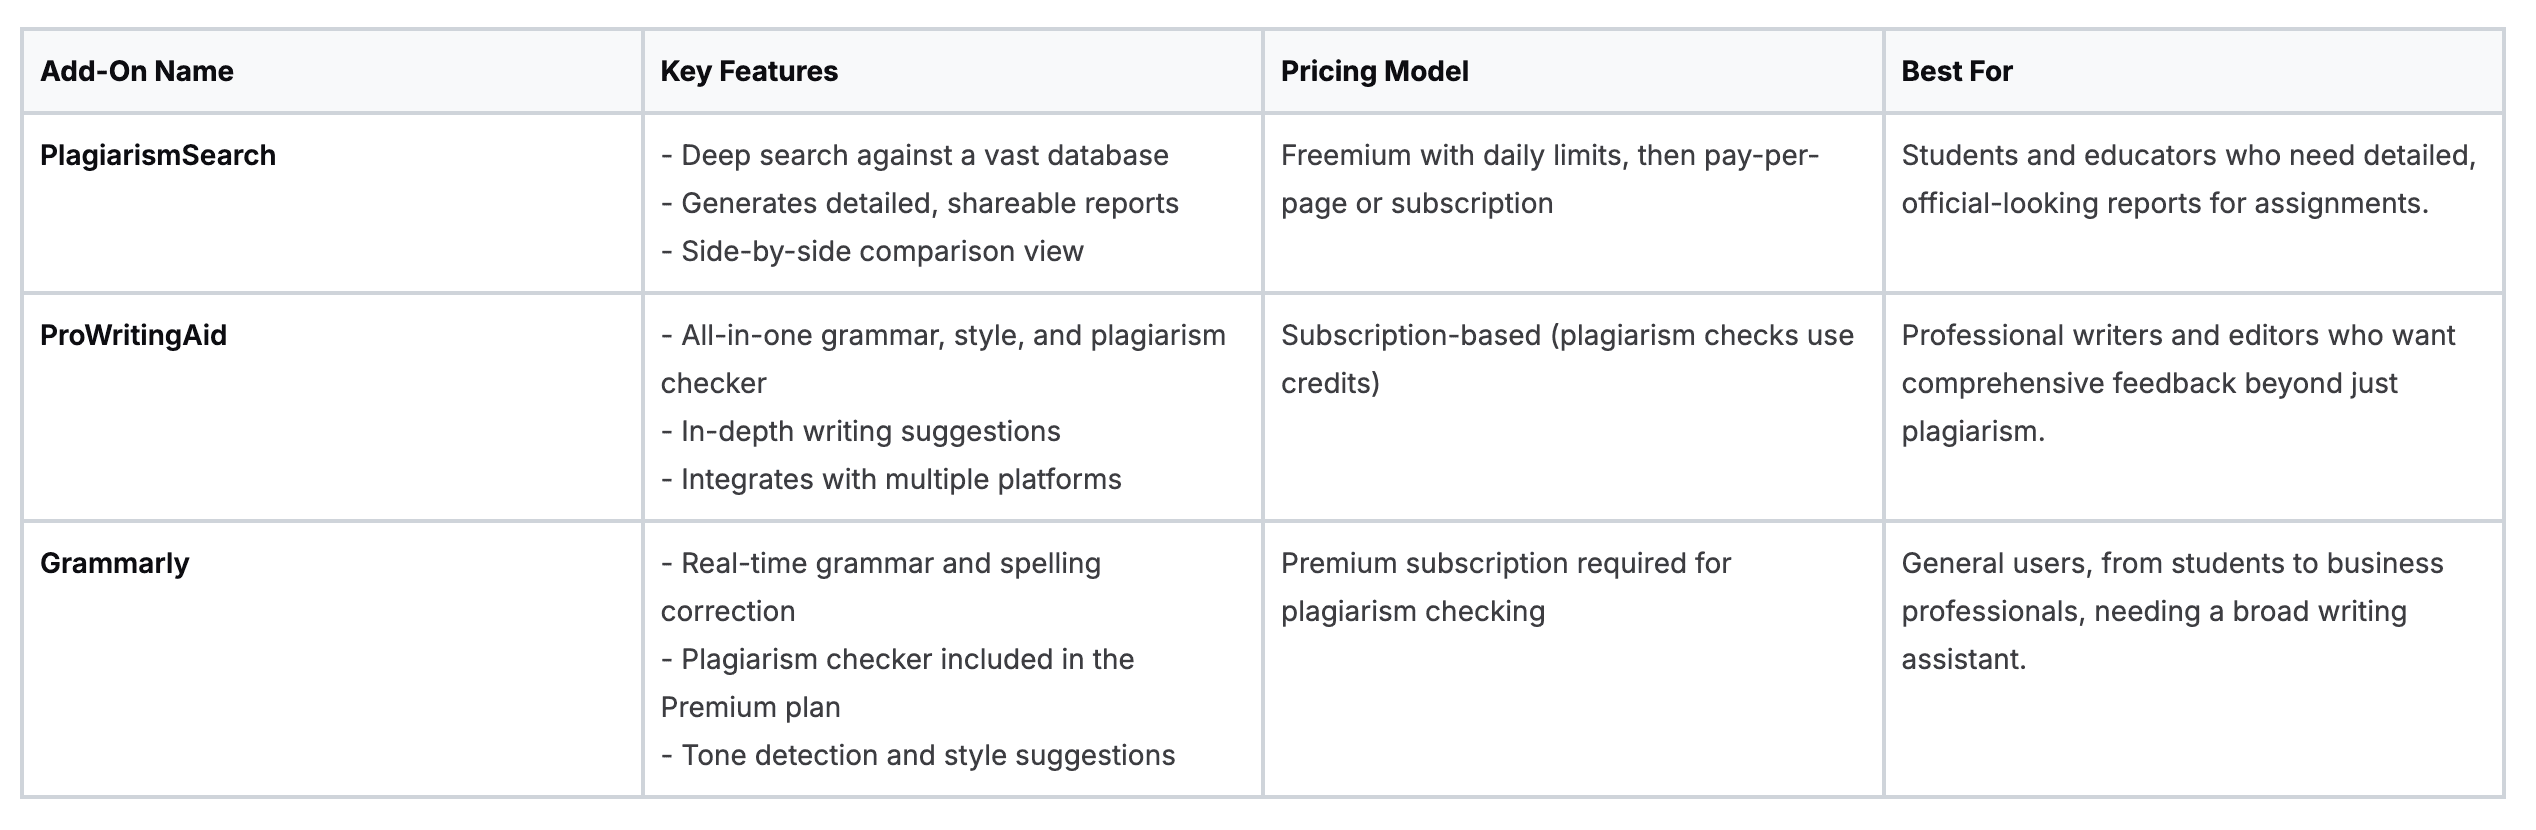Image resolution: width=2536 pixels, height=830 pixels.
Task: Select the "Key Features" column header
Action: 749,71
